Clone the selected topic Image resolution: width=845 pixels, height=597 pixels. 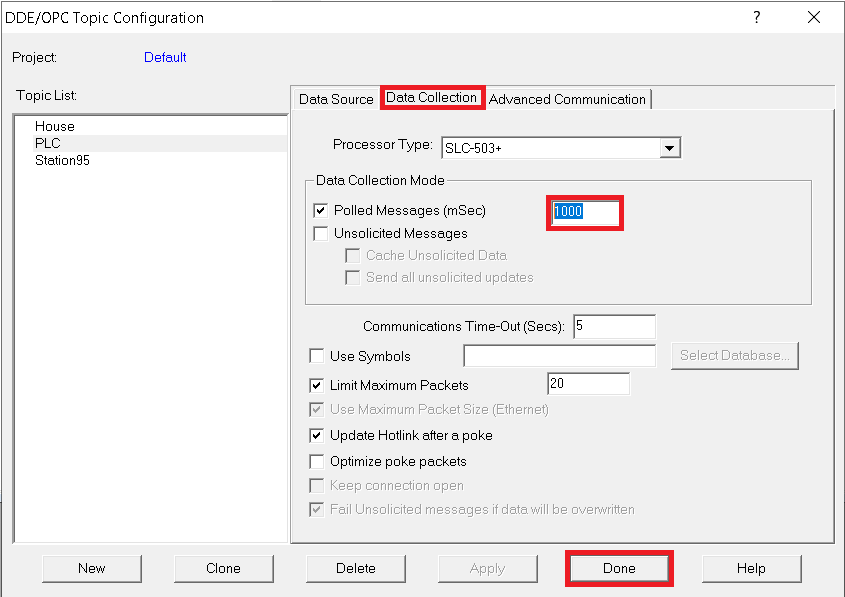click(x=223, y=568)
